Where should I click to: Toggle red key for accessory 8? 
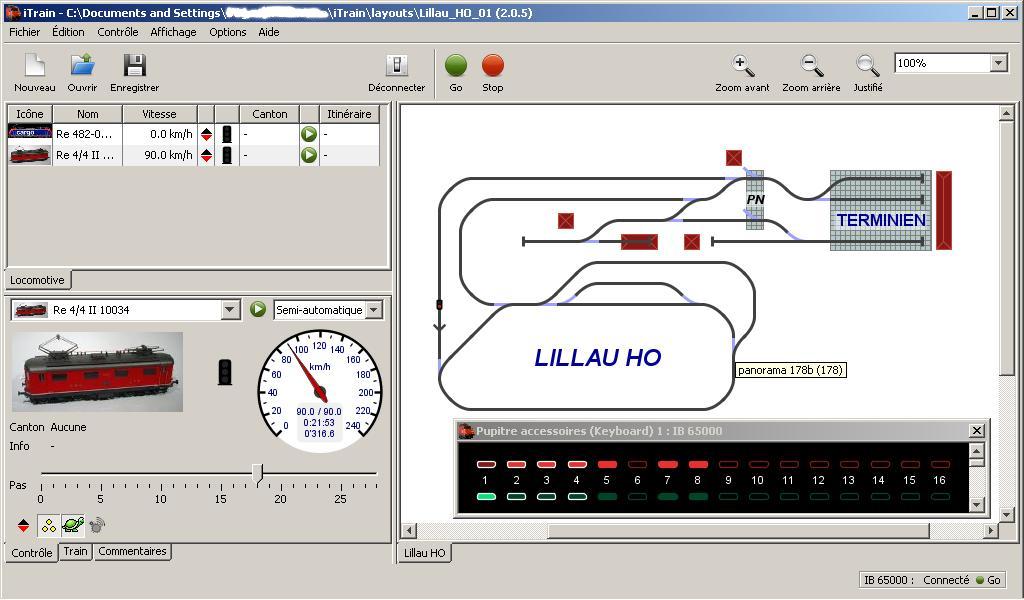(x=698, y=464)
